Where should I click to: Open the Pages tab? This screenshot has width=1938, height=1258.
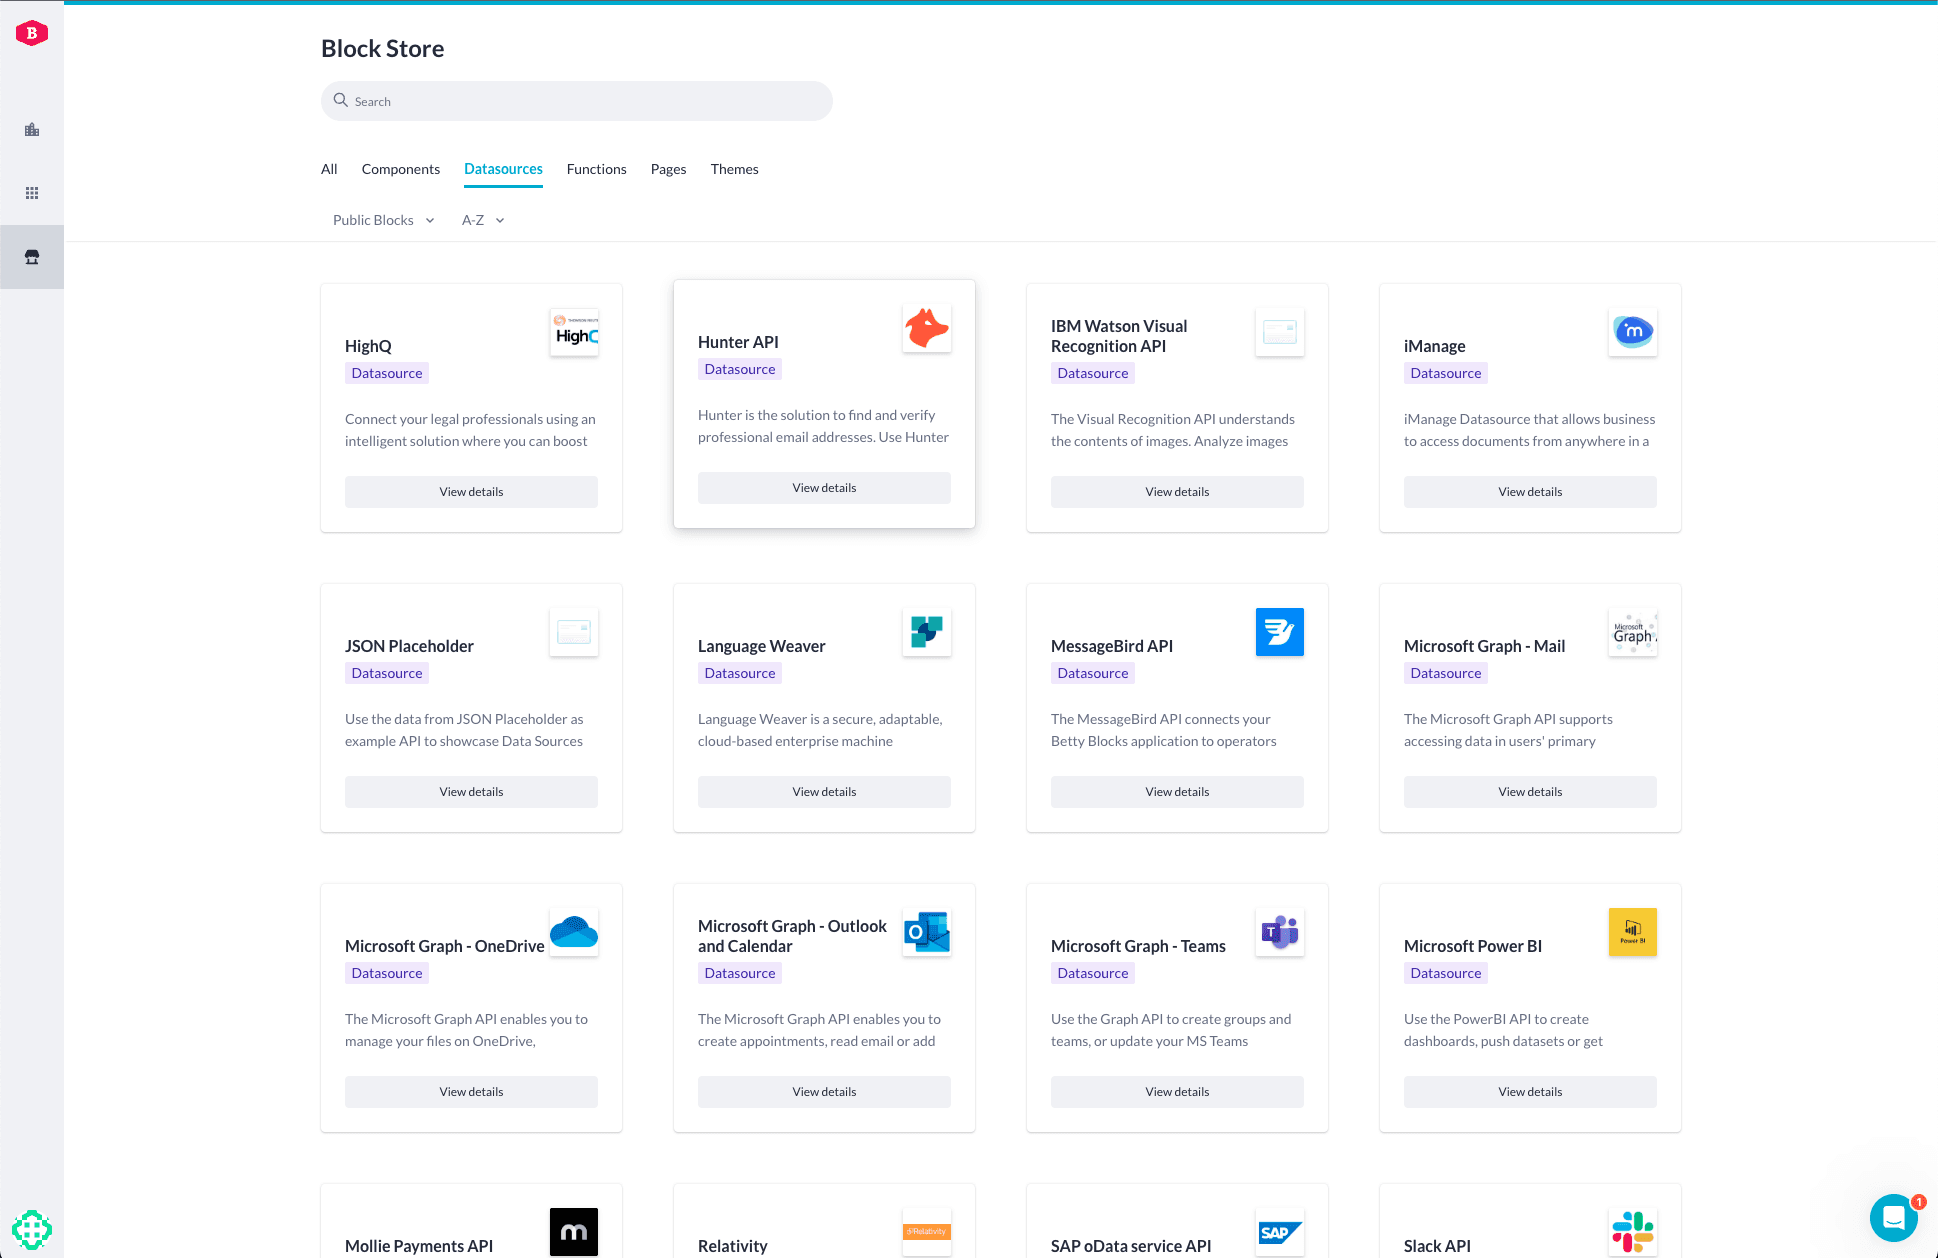pos(669,169)
